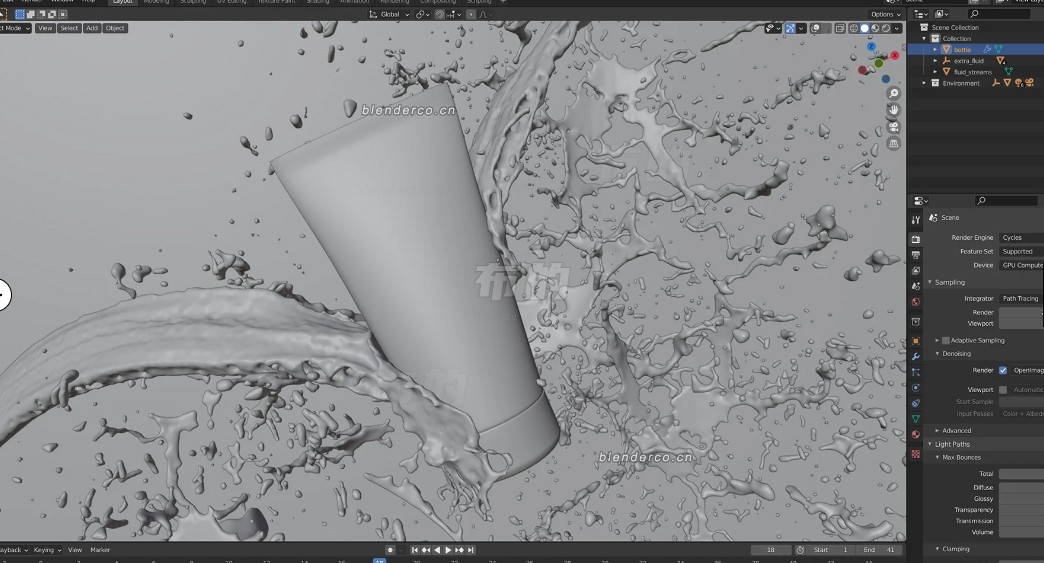Toggle snapping magnet in header
Viewport: 1044px width, 563px height.
tap(440, 14)
